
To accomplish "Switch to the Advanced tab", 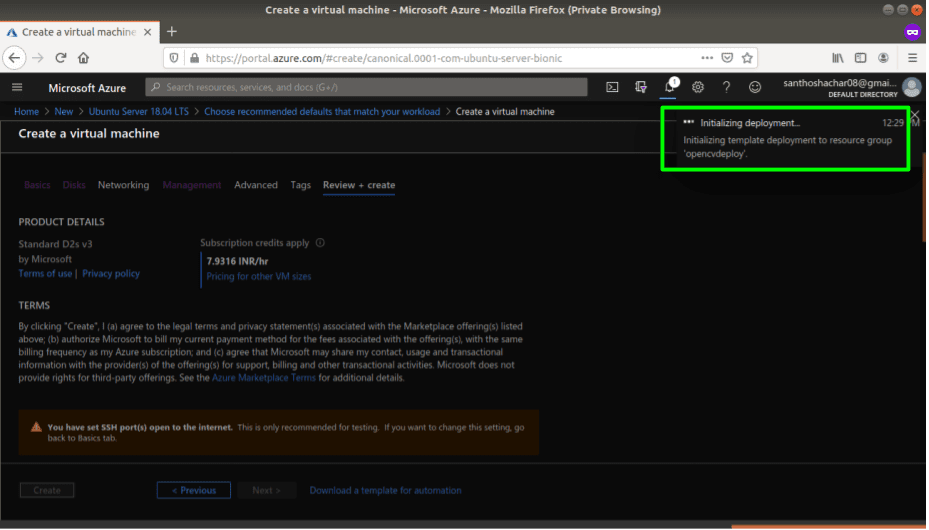I will tap(256, 185).
